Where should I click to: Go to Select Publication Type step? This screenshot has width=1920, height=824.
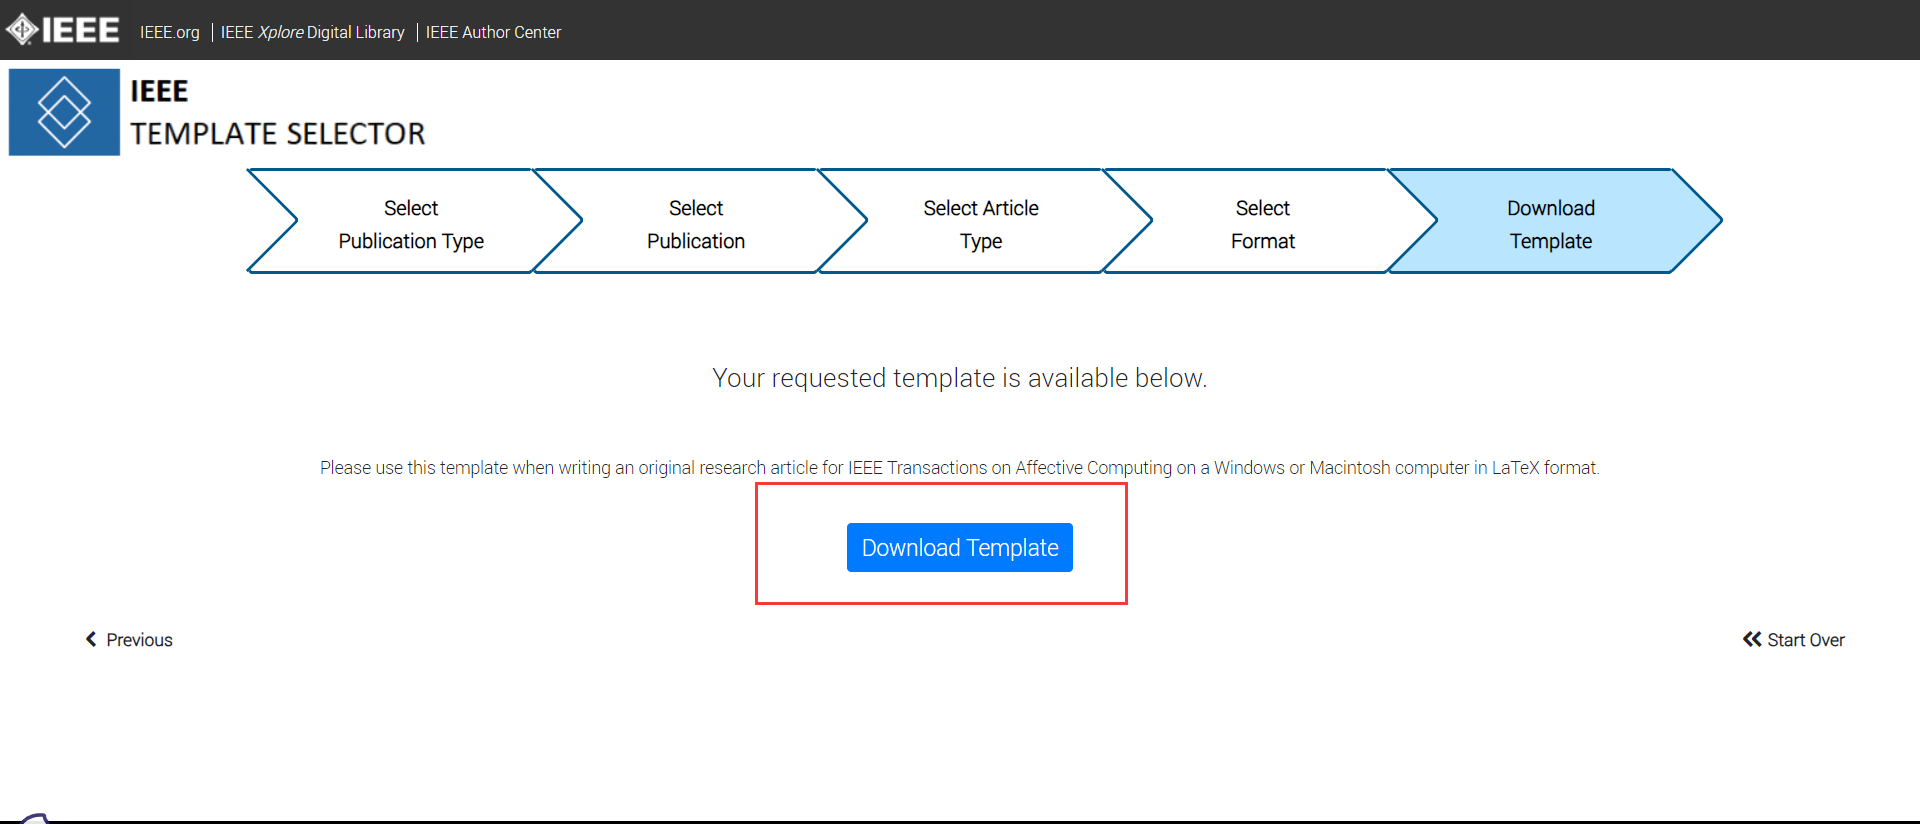coord(411,224)
